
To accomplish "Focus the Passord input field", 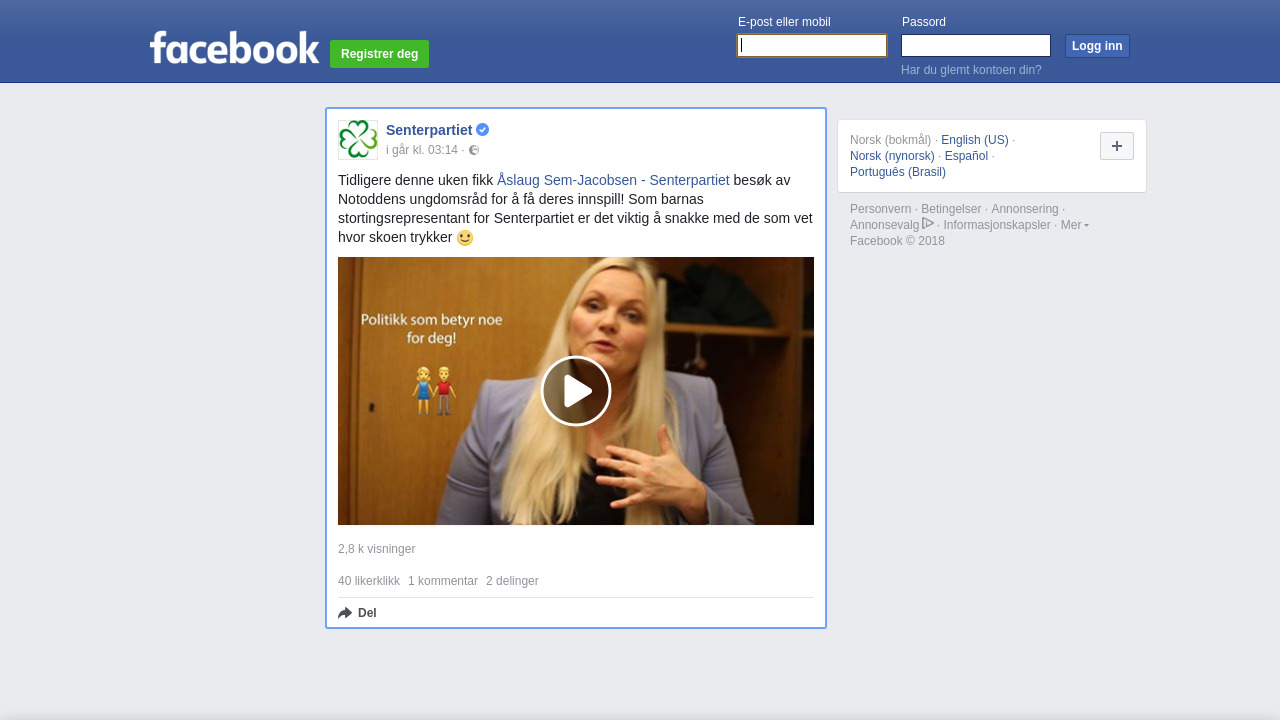I will click(x=976, y=46).
